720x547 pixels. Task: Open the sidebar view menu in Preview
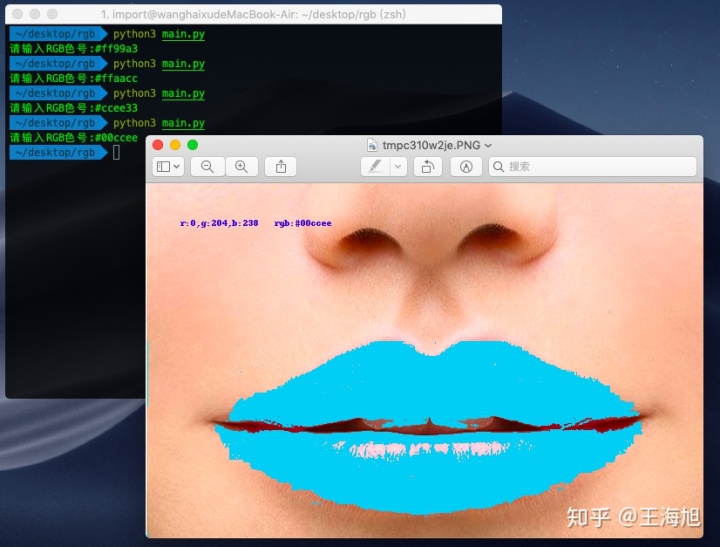(168, 166)
